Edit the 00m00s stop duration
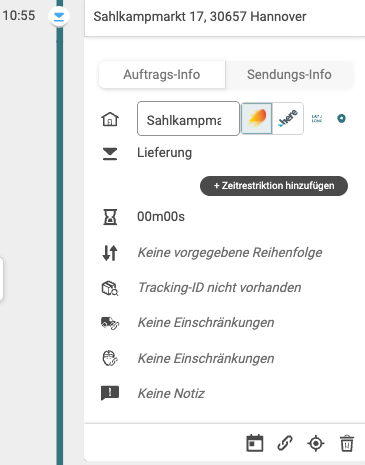The width and height of the screenshot is (365, 465). pyautogui.click(x=161, y=217)
